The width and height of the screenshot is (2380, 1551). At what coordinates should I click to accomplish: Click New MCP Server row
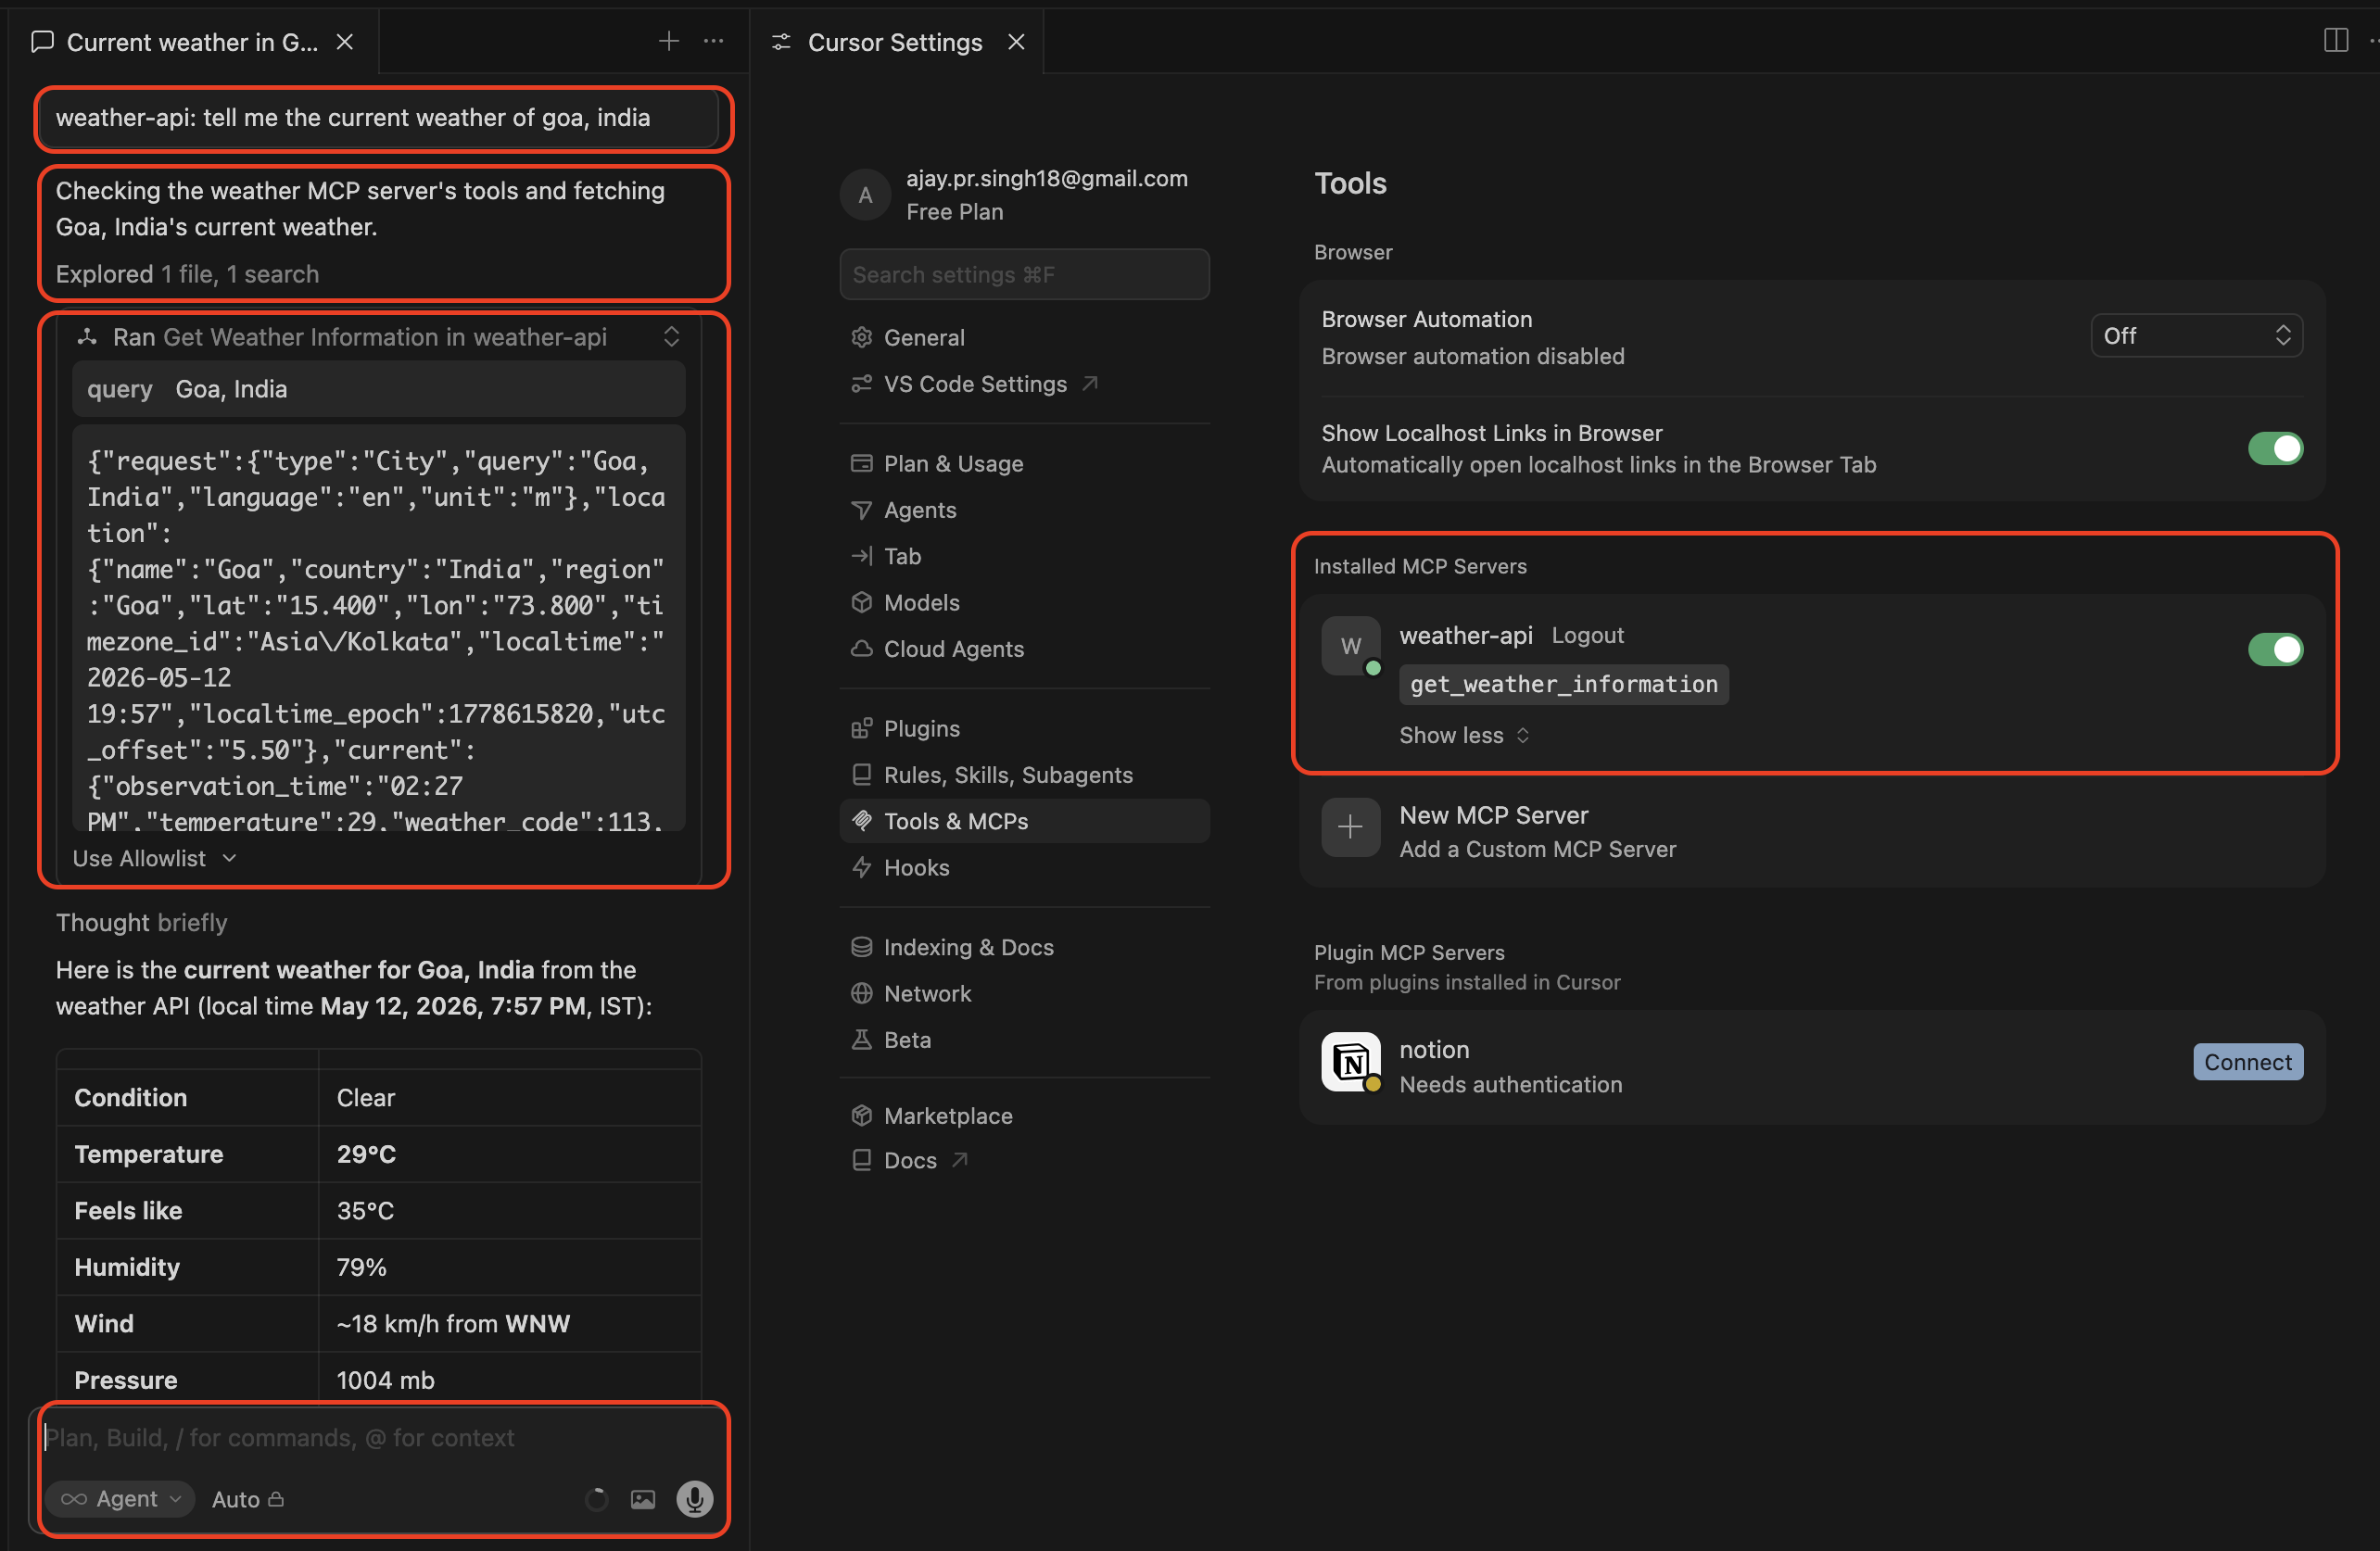1811,831
